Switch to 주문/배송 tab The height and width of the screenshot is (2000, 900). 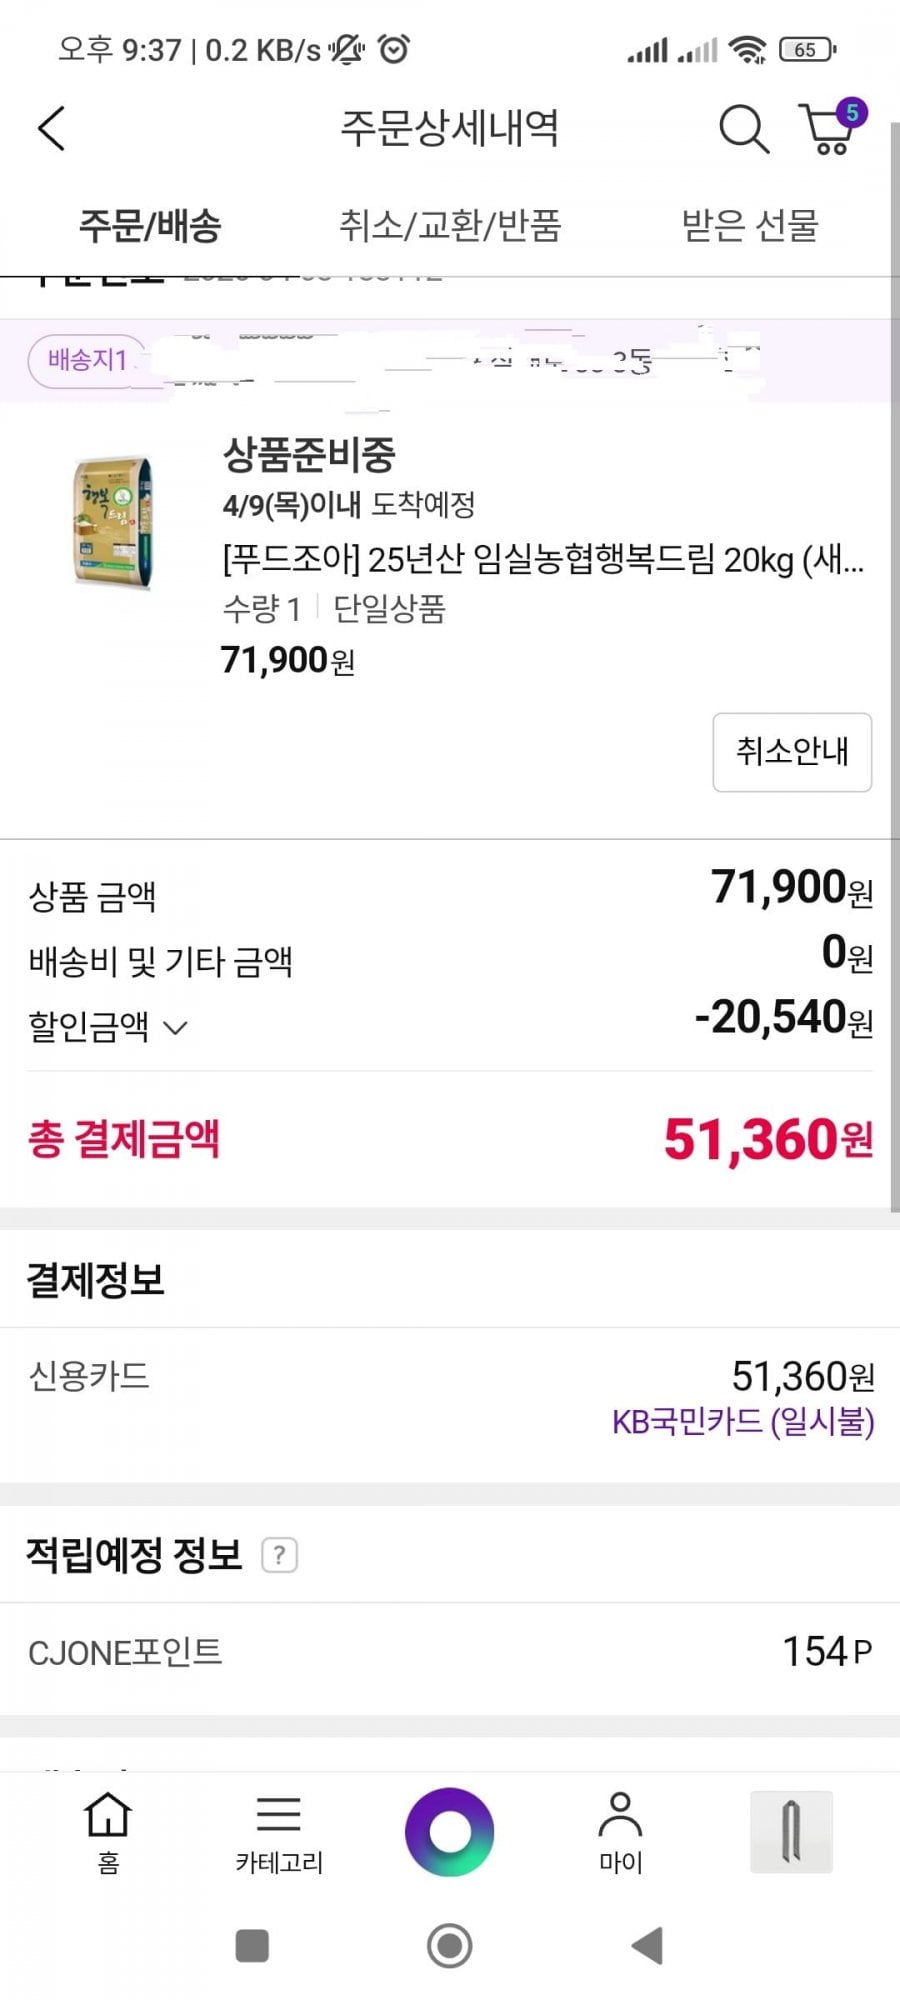150,225
